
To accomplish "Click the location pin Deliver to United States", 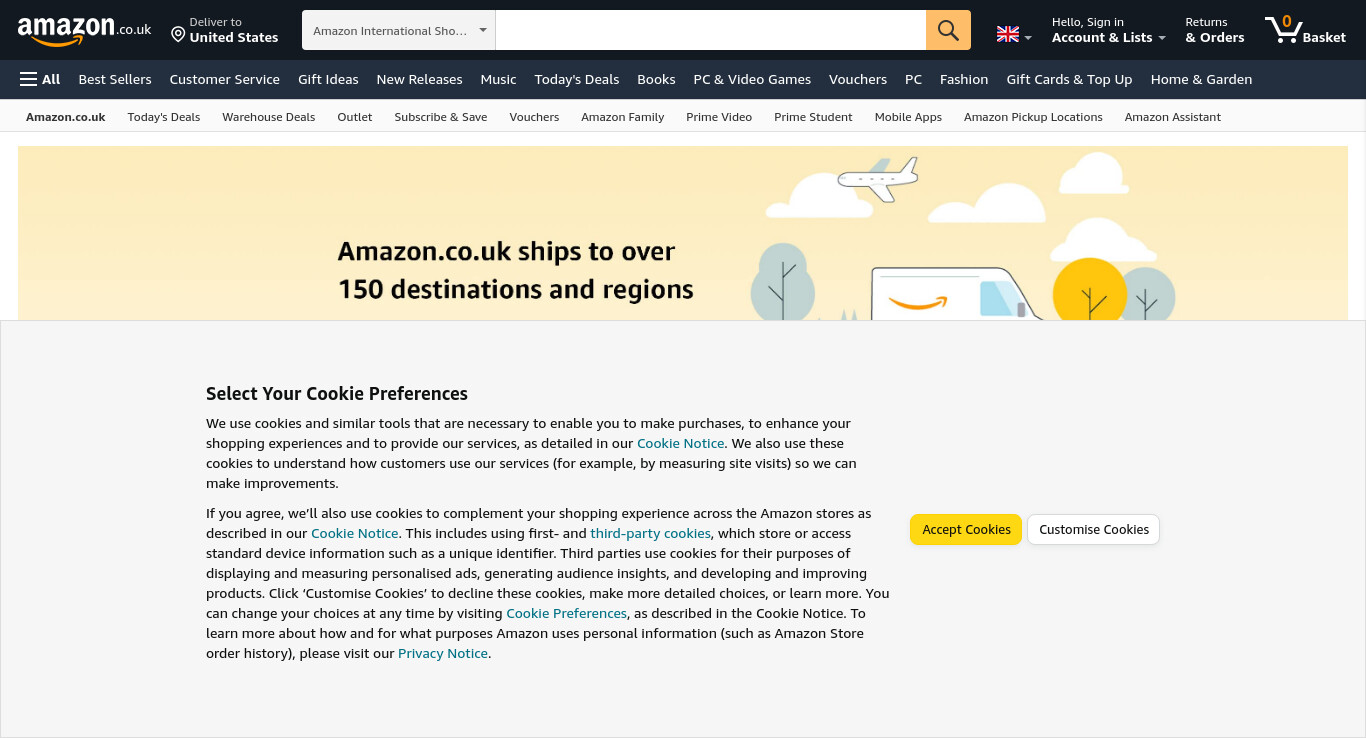I will pyautogui.click(x=224, y=30).
